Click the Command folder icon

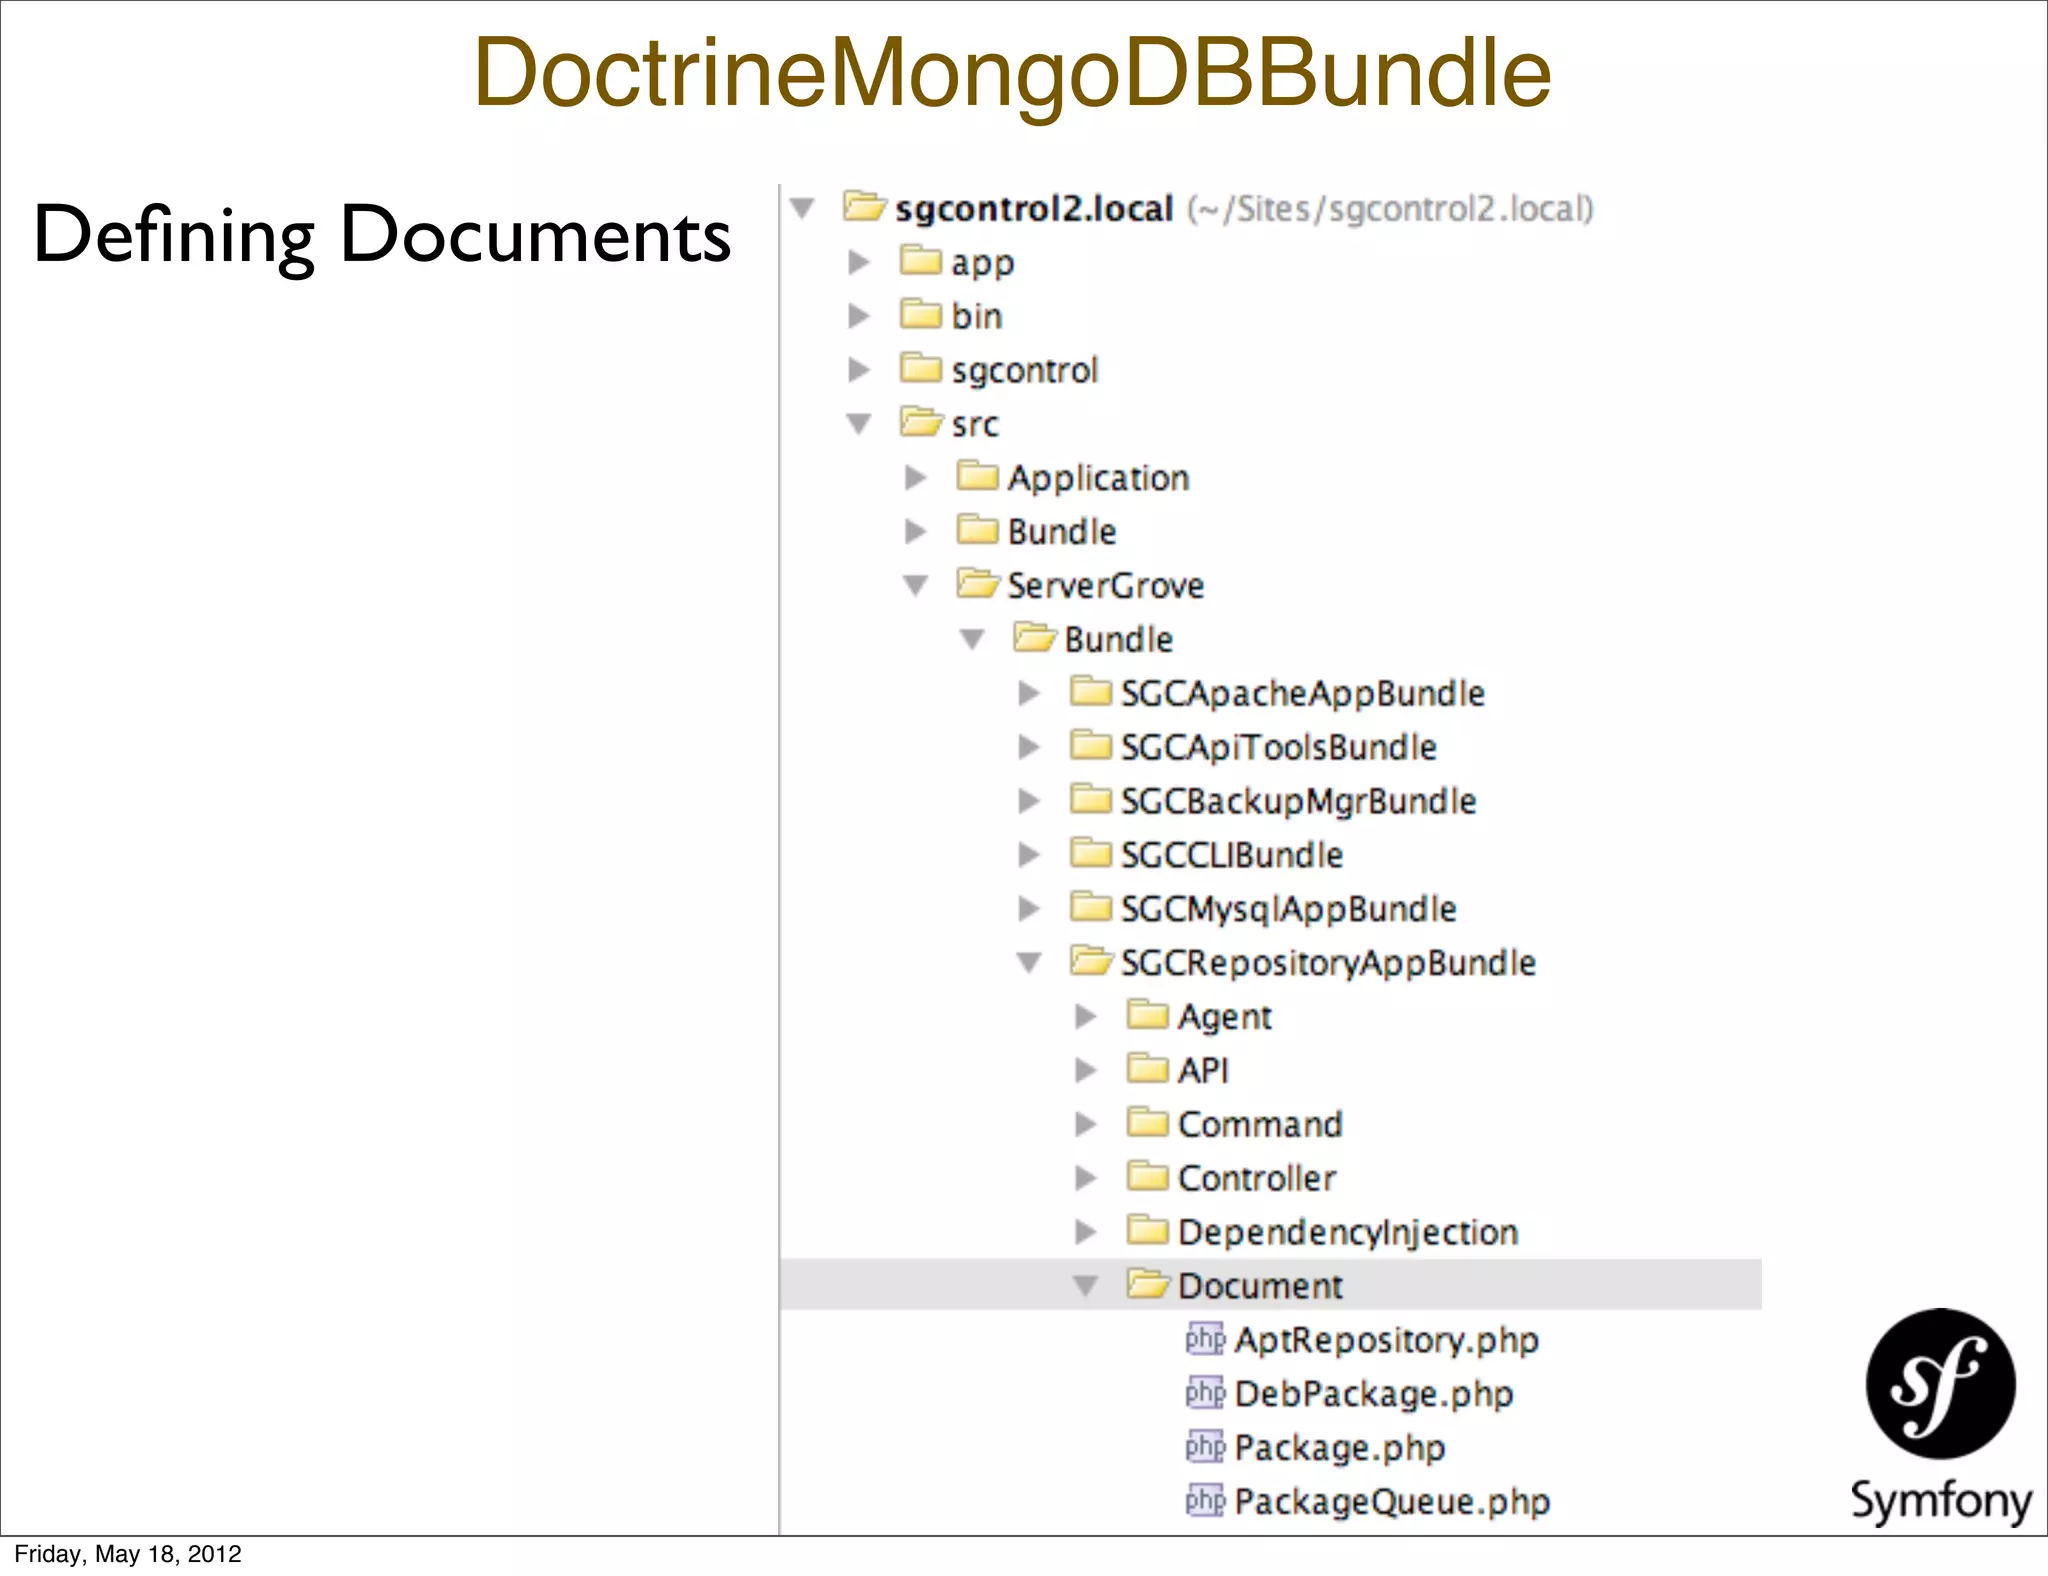[x=1147, y=1122]
